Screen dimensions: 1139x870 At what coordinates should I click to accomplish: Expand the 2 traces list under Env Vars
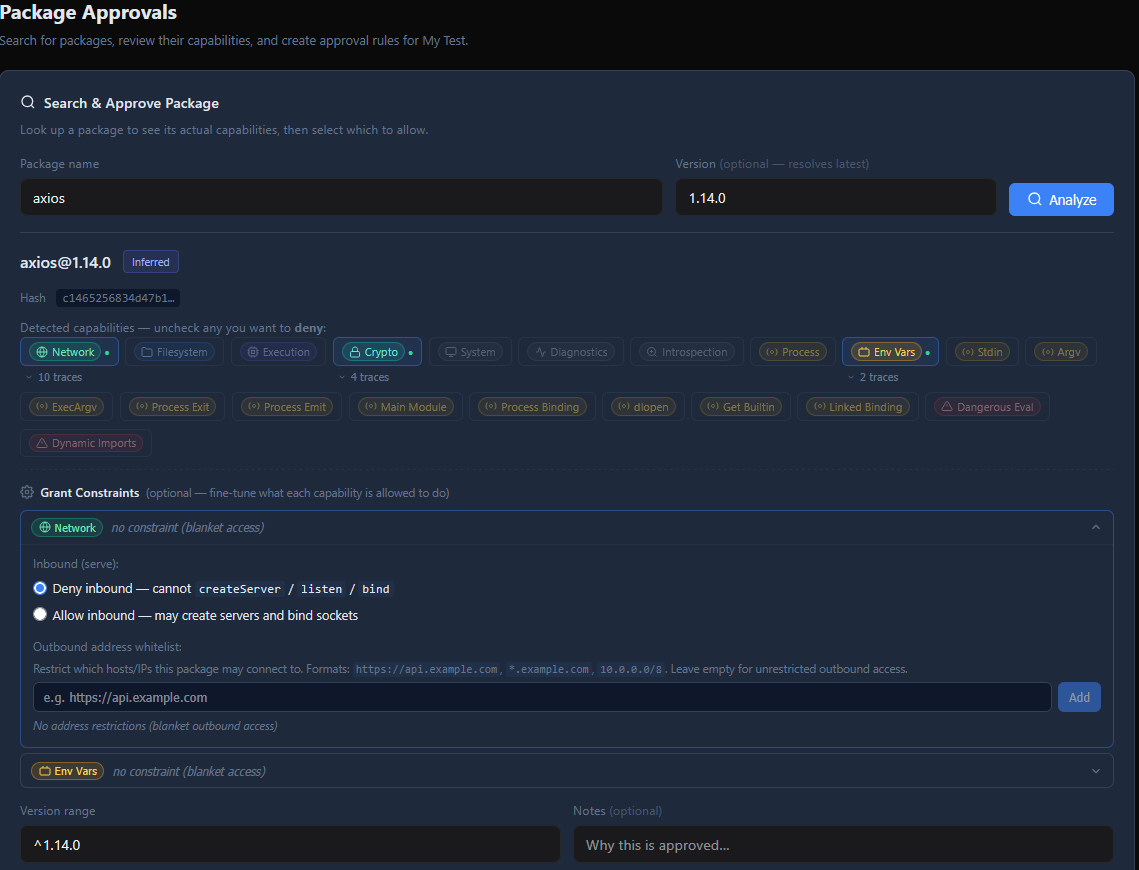[873, 378]
